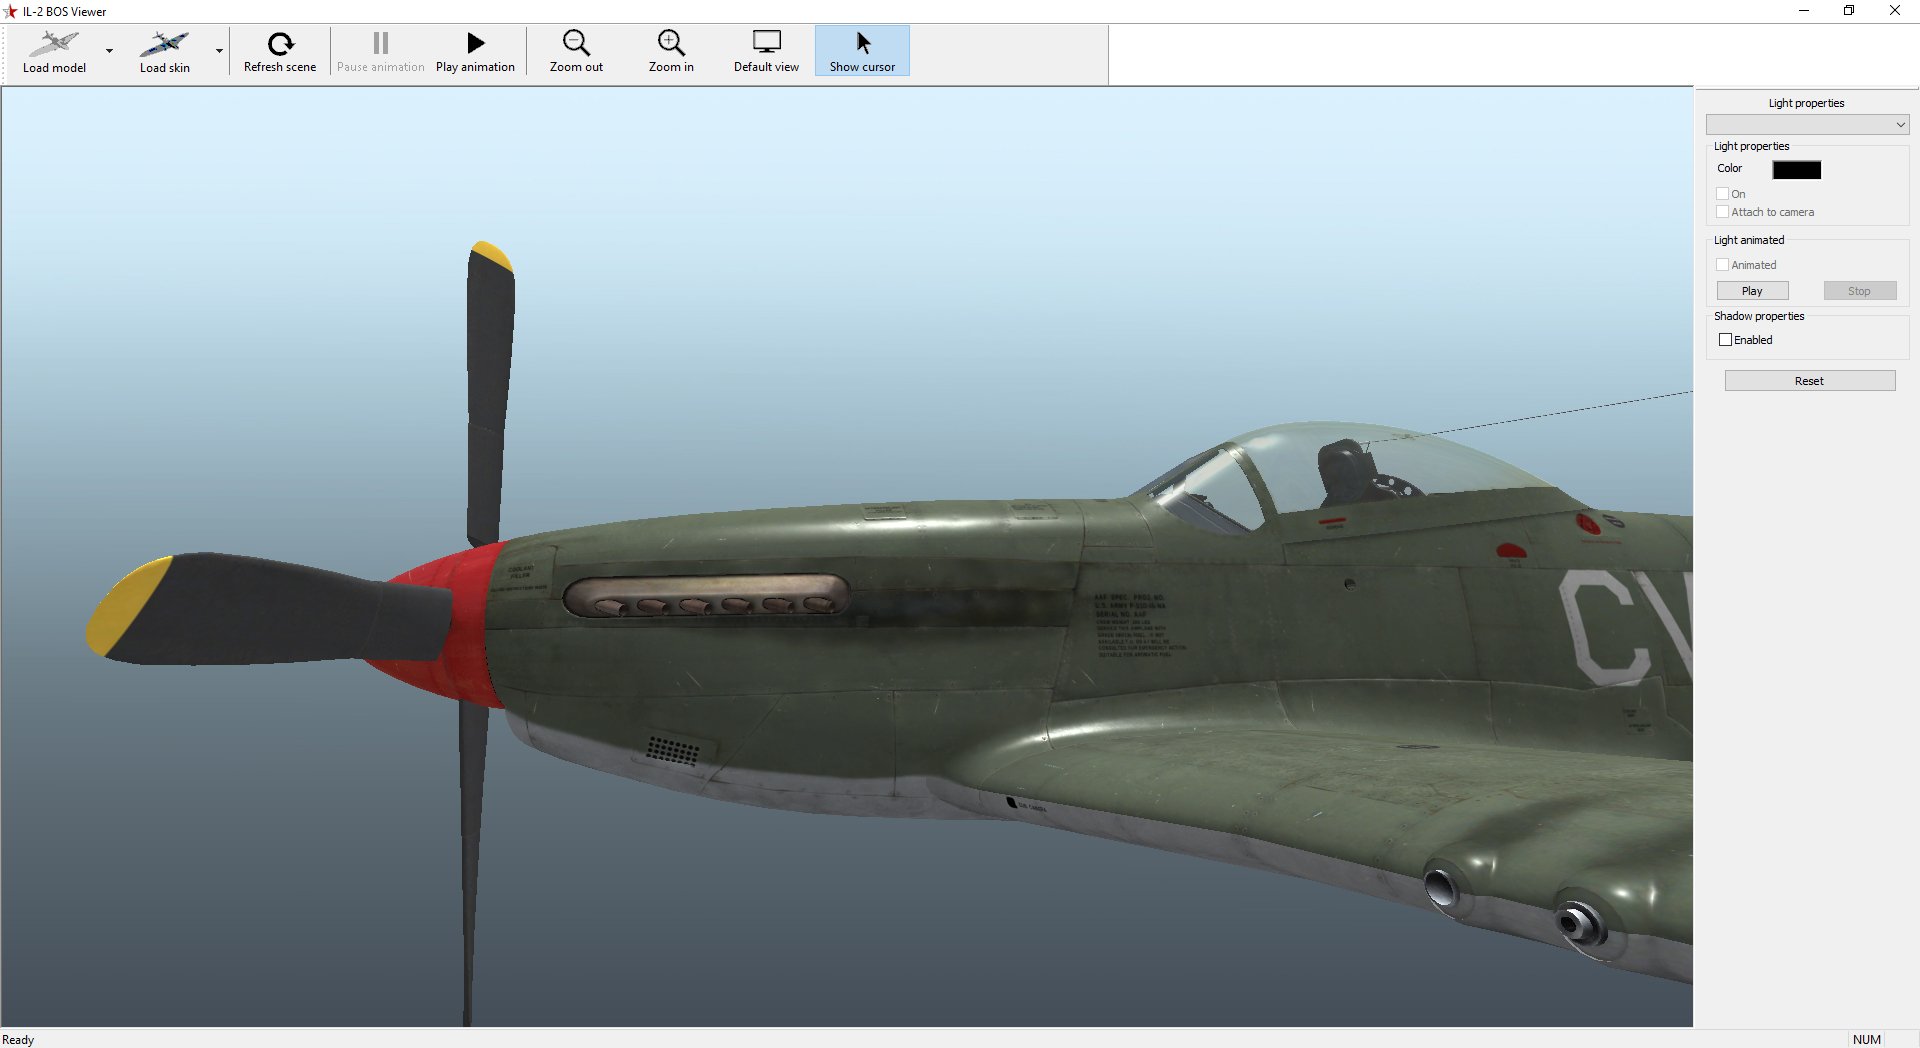Image resolution: width=1920 pixels, height=1048 pixels.
Task: Click the NUM indicator in status bar
Action: tap(1866, 1039)
